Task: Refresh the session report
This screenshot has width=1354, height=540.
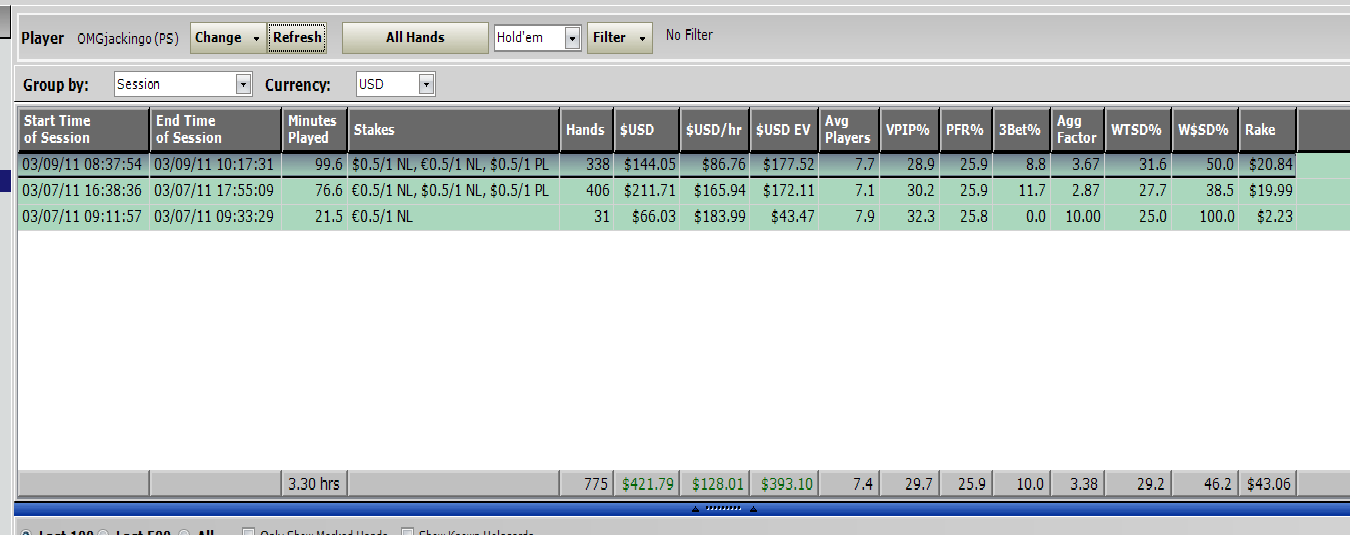Action: pos(298,38)
